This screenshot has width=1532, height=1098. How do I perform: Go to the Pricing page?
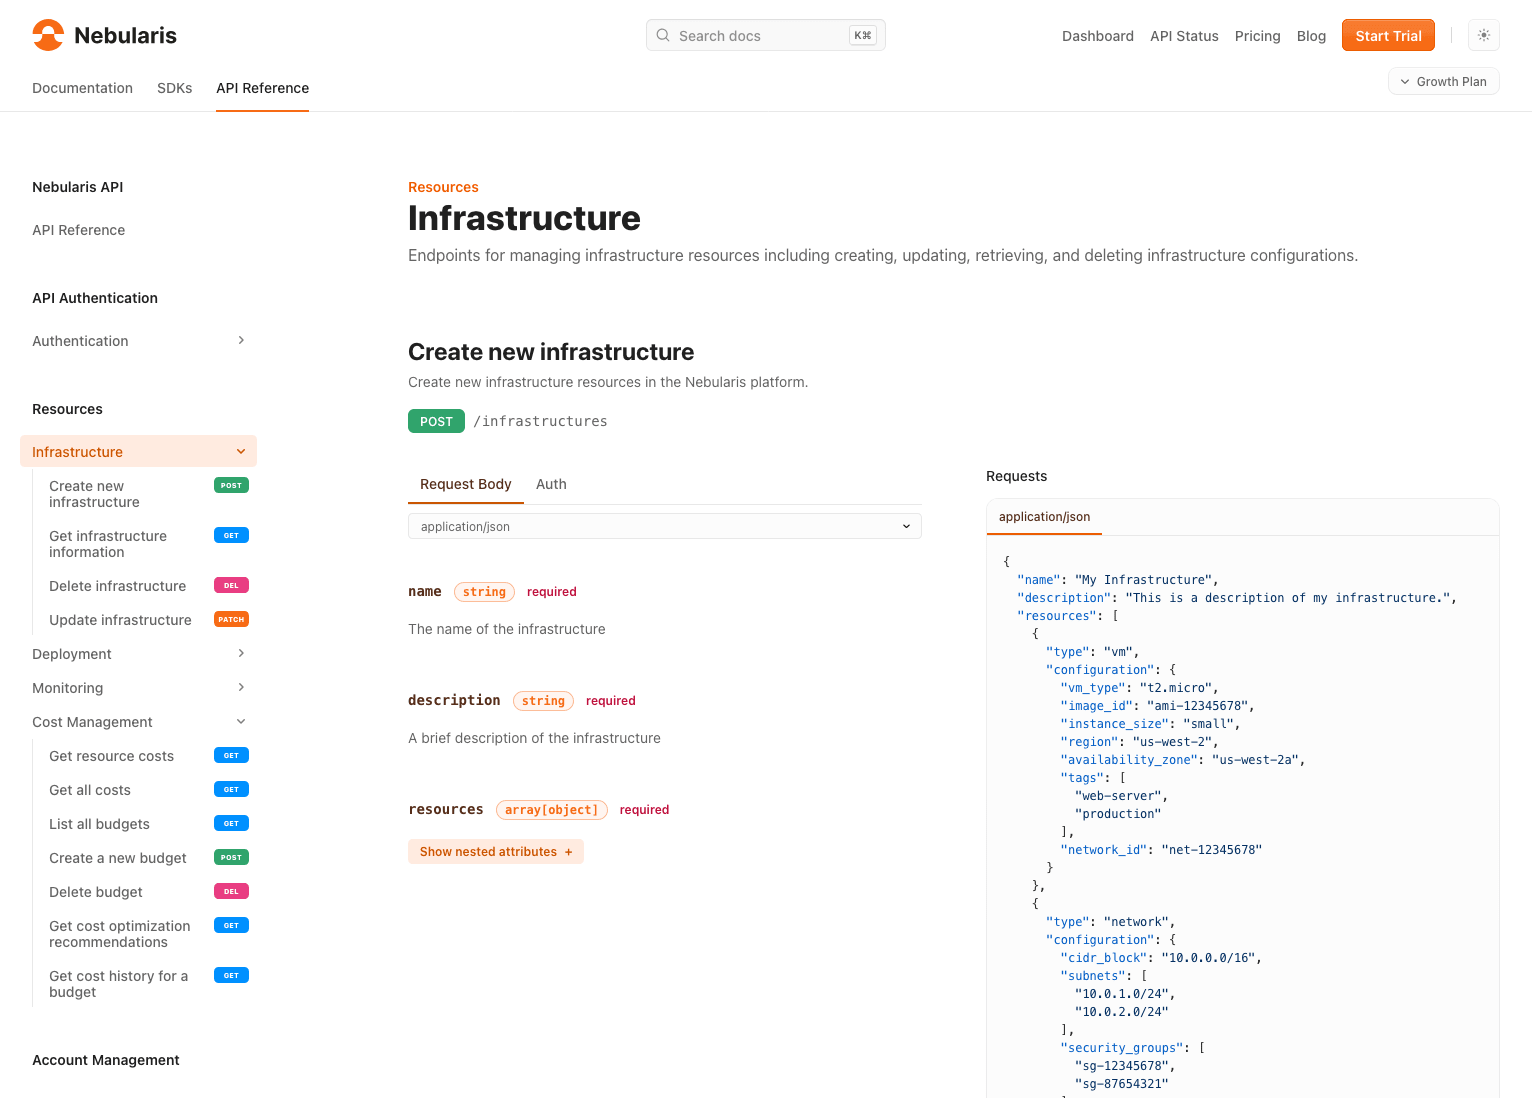click(1257, 36)
